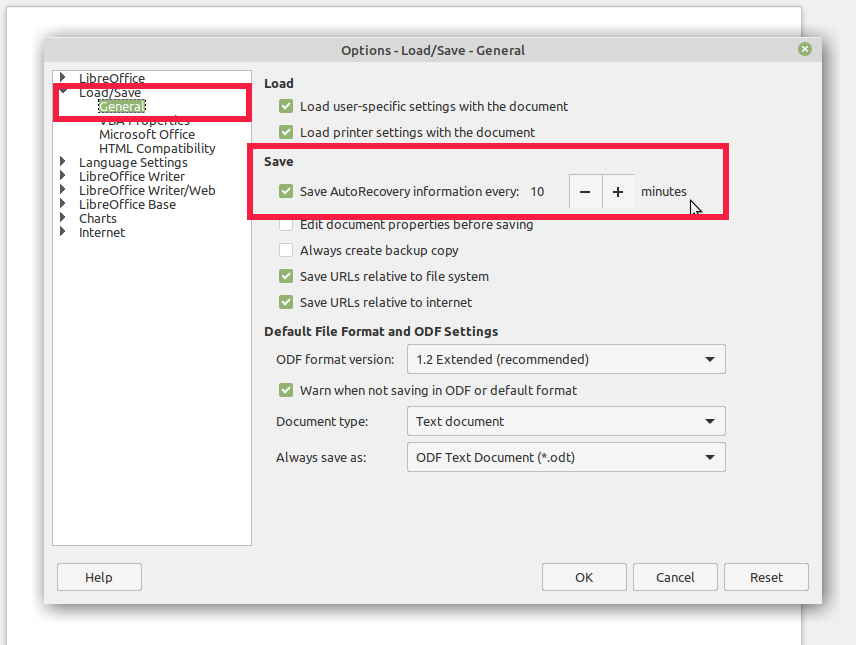Select General under Load/Save

[x=122, y=106]
